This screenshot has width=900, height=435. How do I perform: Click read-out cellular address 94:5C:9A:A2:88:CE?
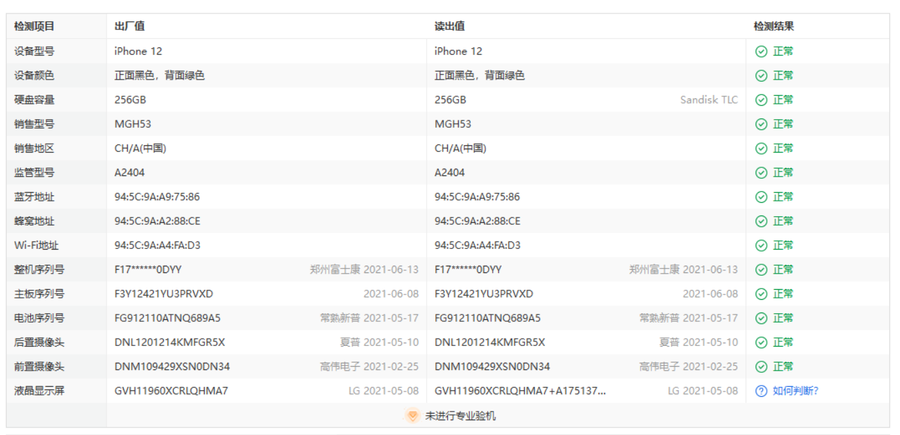tap(478, 221)
